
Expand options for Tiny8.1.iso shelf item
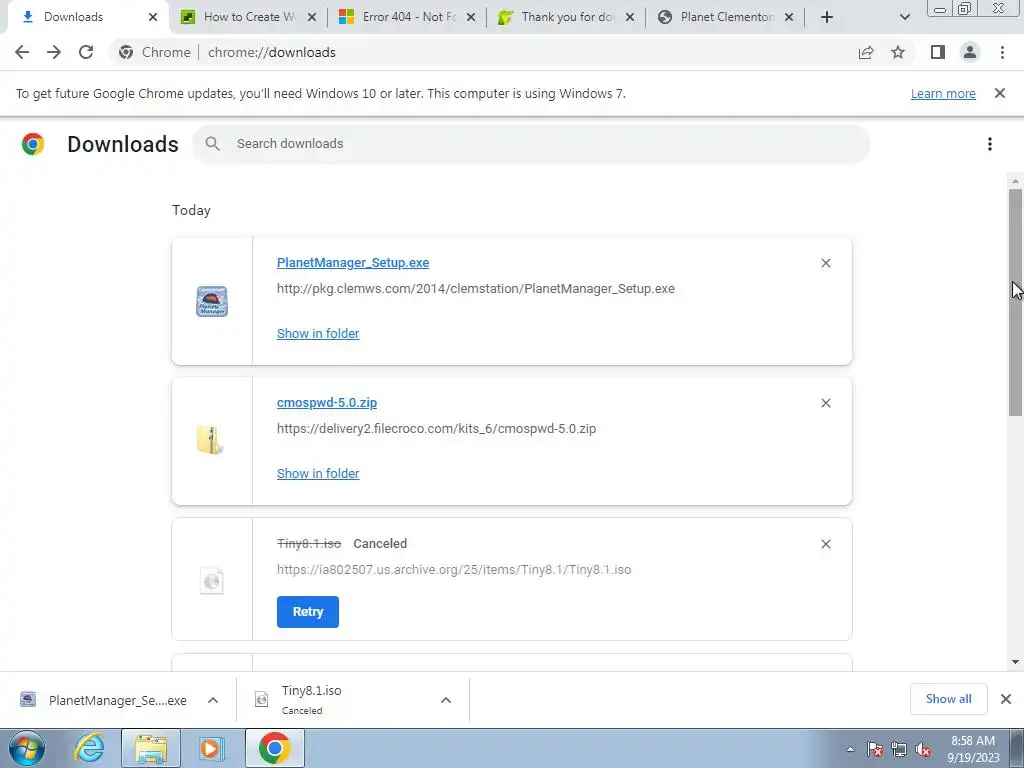[x=446, y=700]
